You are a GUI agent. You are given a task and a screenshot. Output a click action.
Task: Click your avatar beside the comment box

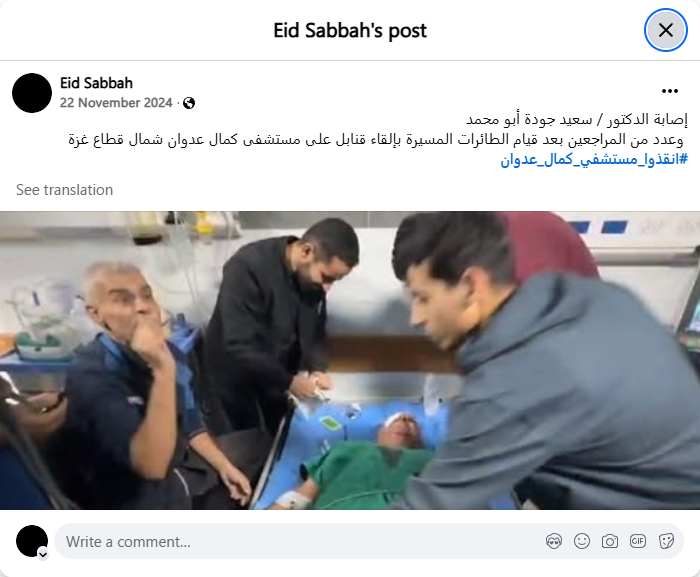coord(32,541)
